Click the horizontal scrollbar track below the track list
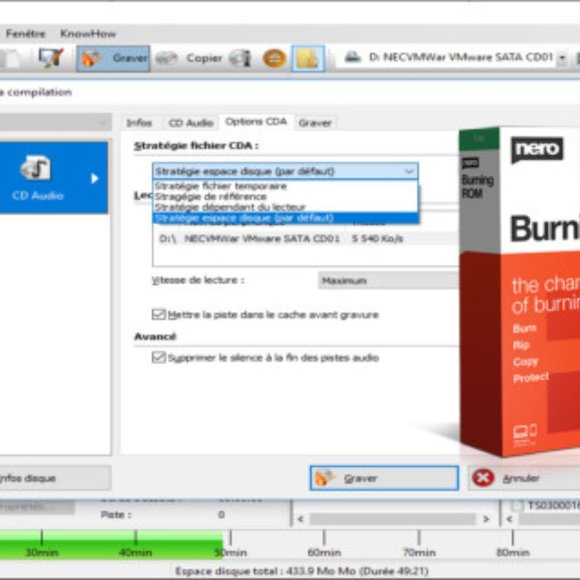This screenshot has height=580, width=580. 392,519
